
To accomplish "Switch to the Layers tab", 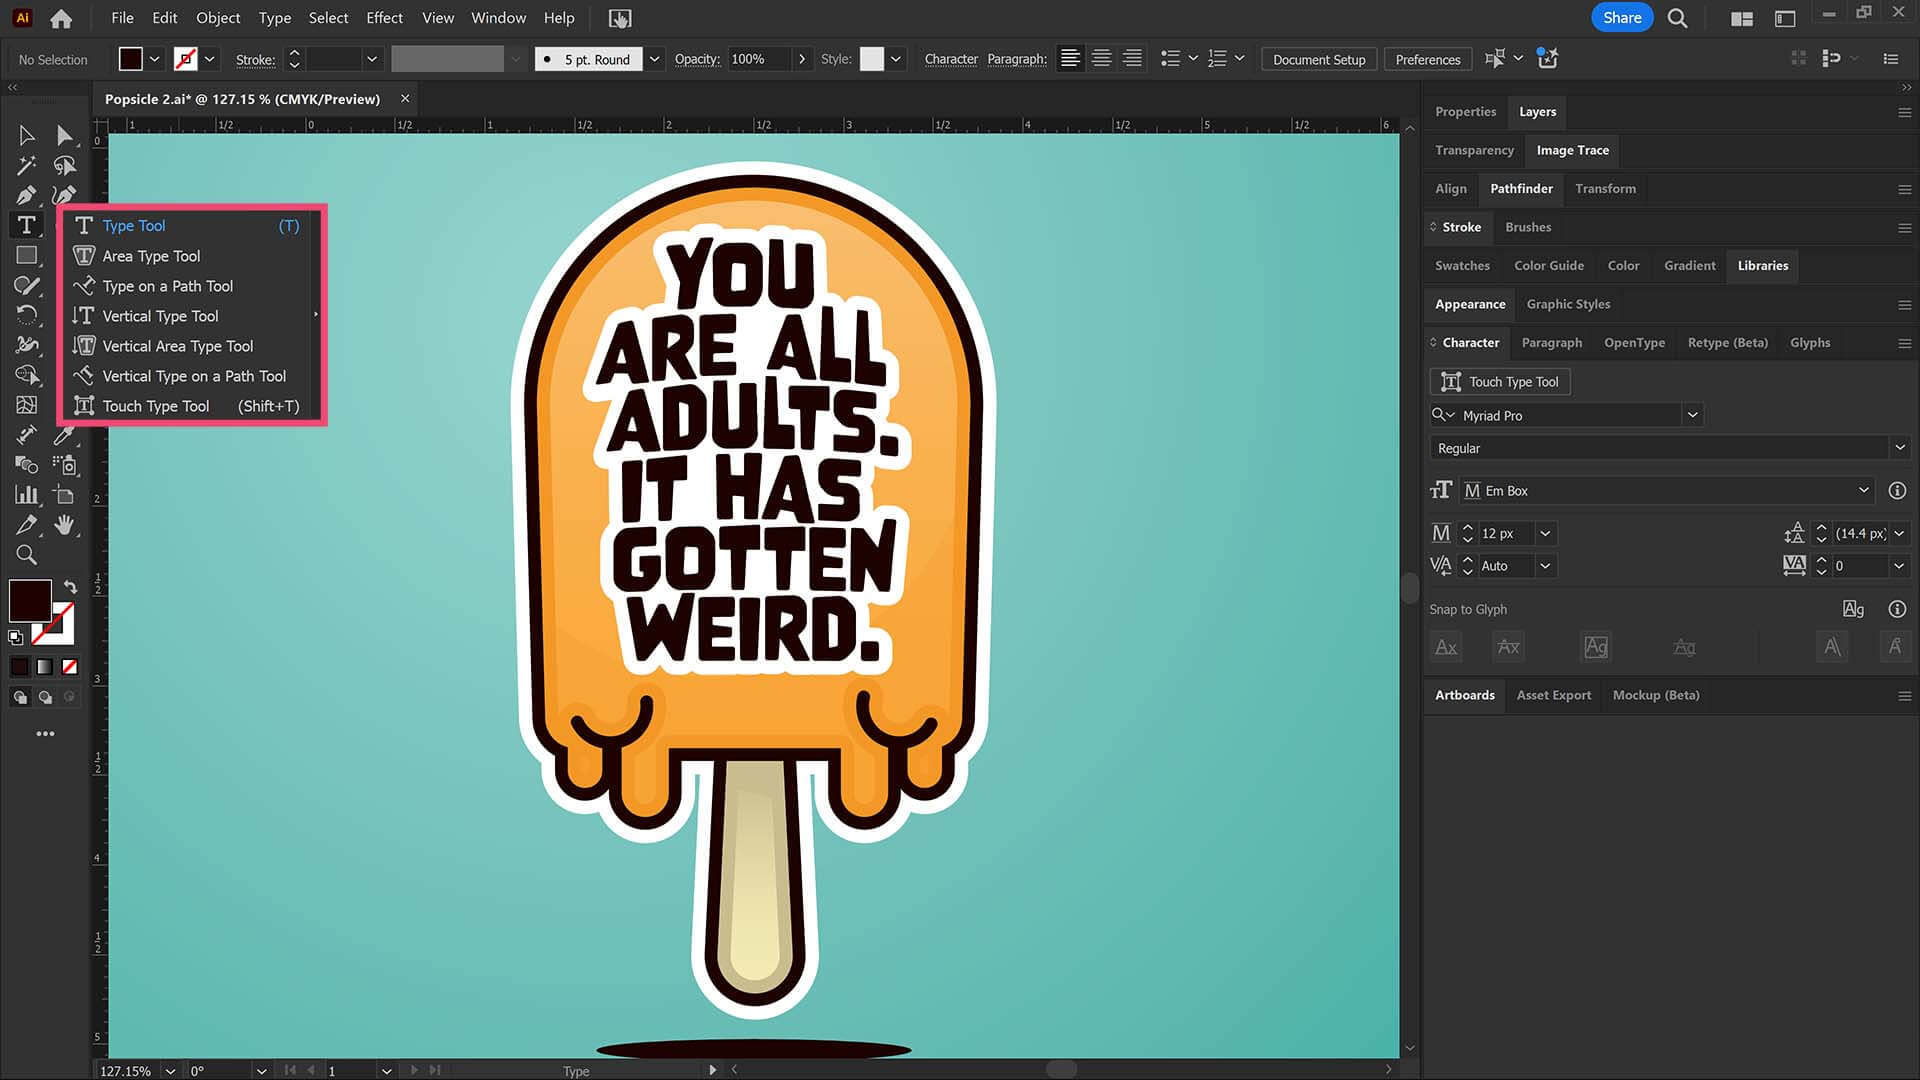I will pyautogui.click(x=1537, y=112).
